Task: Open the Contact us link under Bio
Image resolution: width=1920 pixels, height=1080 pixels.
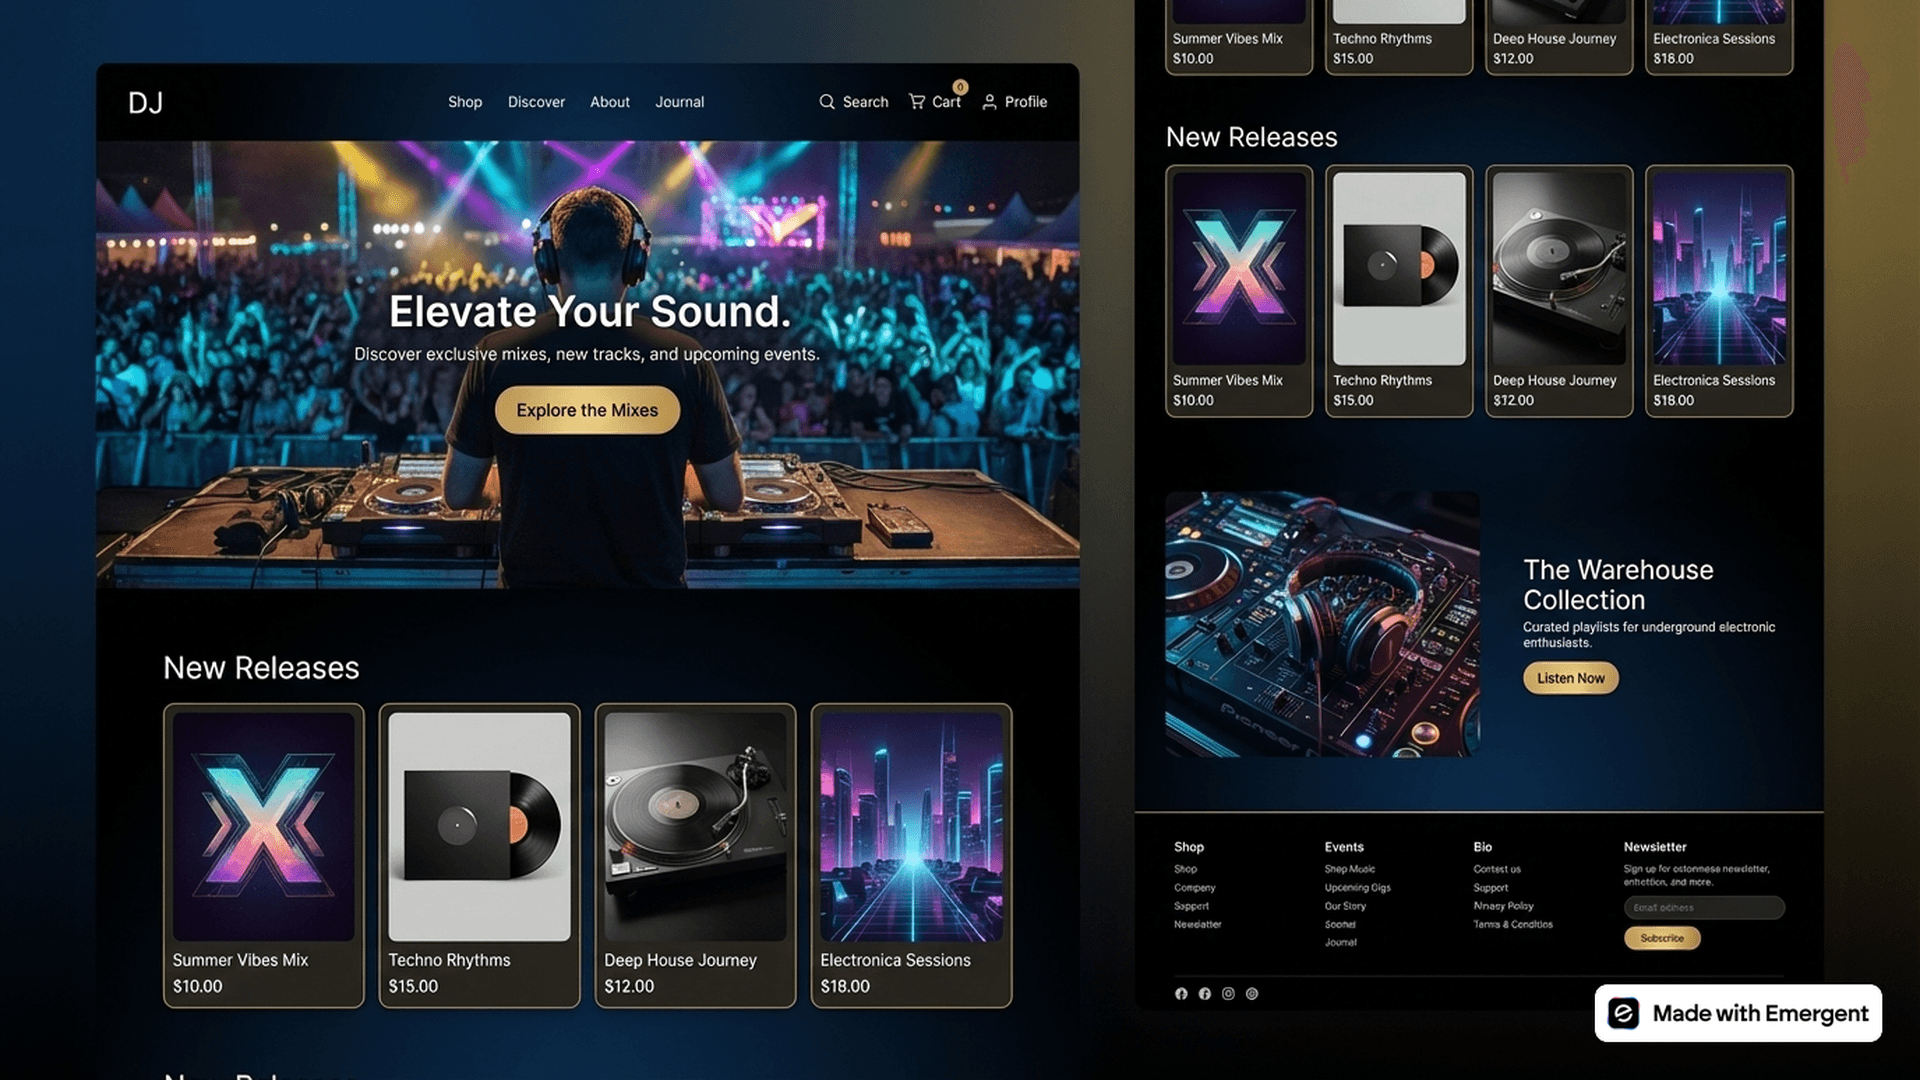Action: tap(1497, 869)
